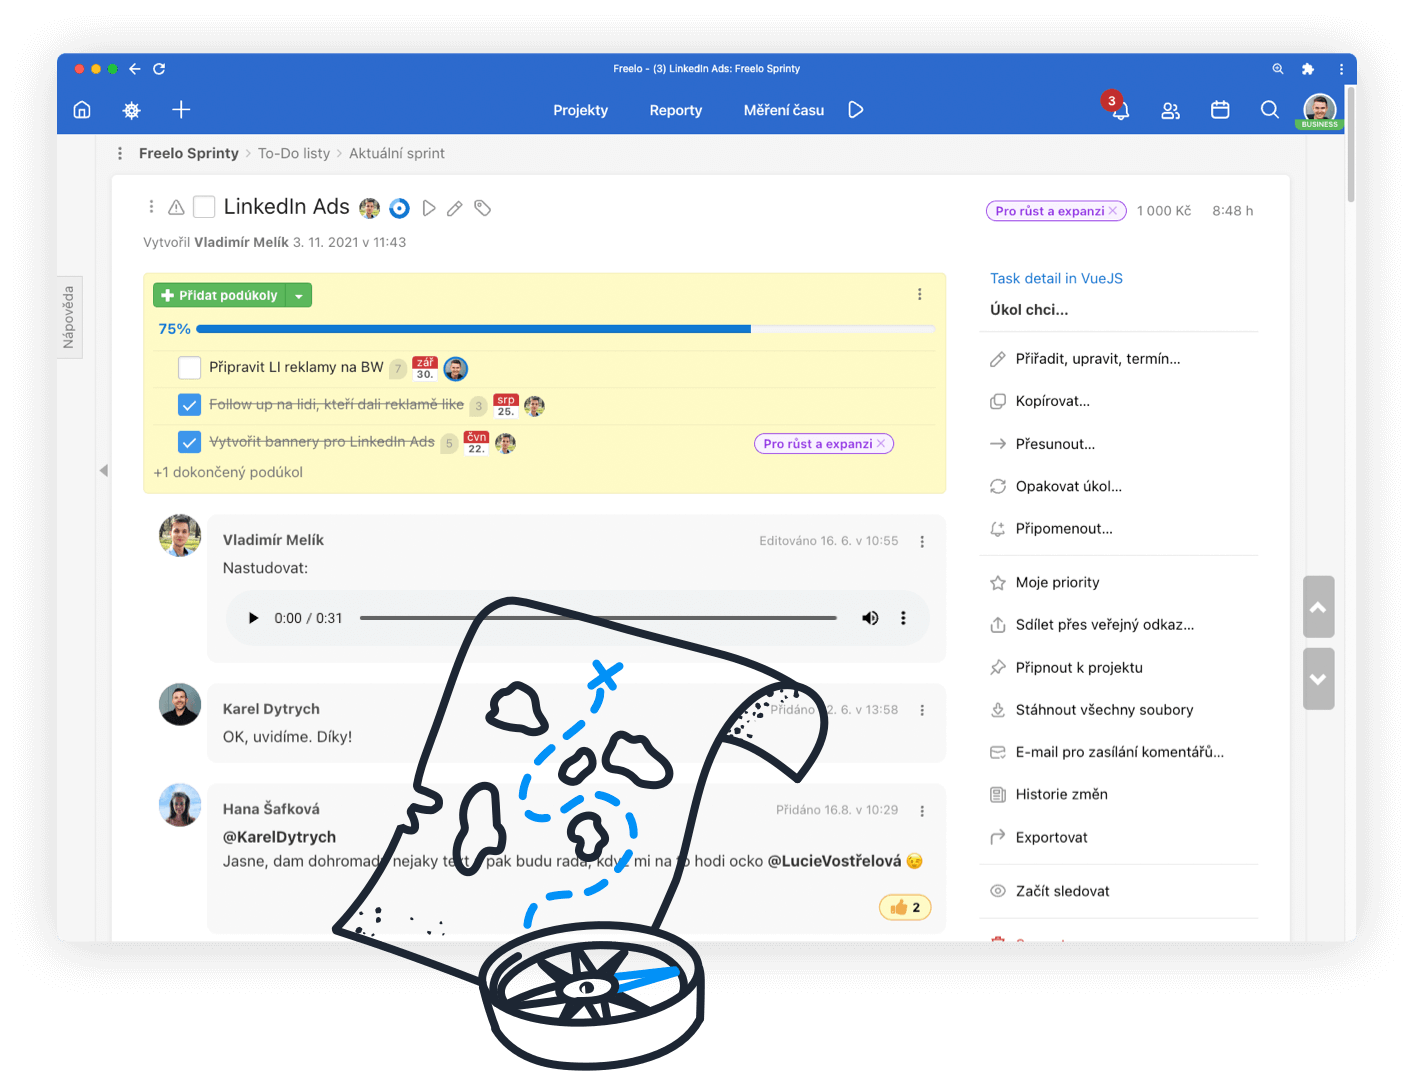1414x1072 pixels.
Task: Click the plus add-new icon in header
Action: pos(181,110)
